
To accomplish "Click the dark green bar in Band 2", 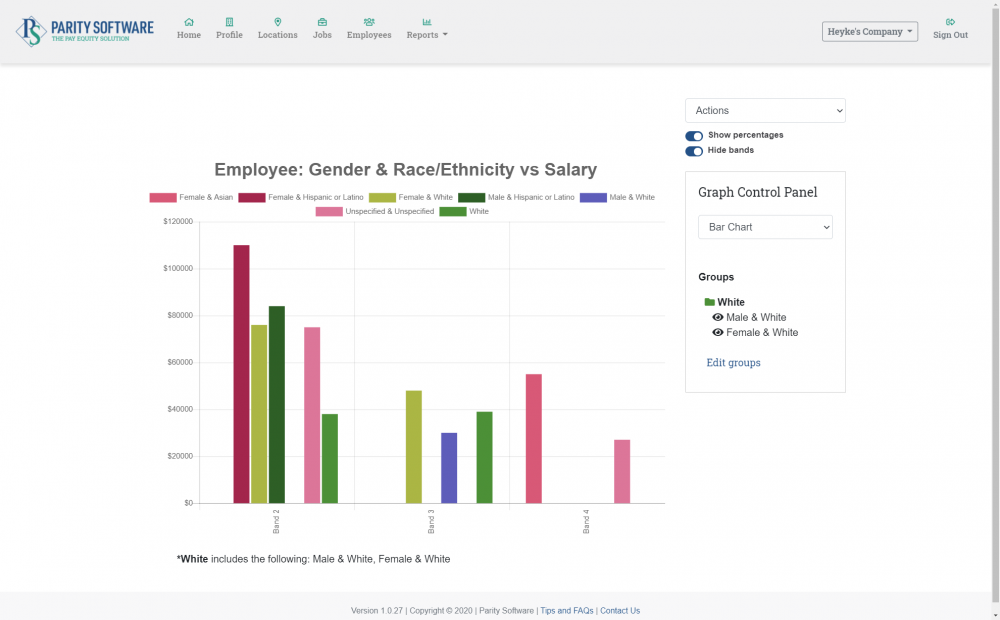I will pos(277,404).
